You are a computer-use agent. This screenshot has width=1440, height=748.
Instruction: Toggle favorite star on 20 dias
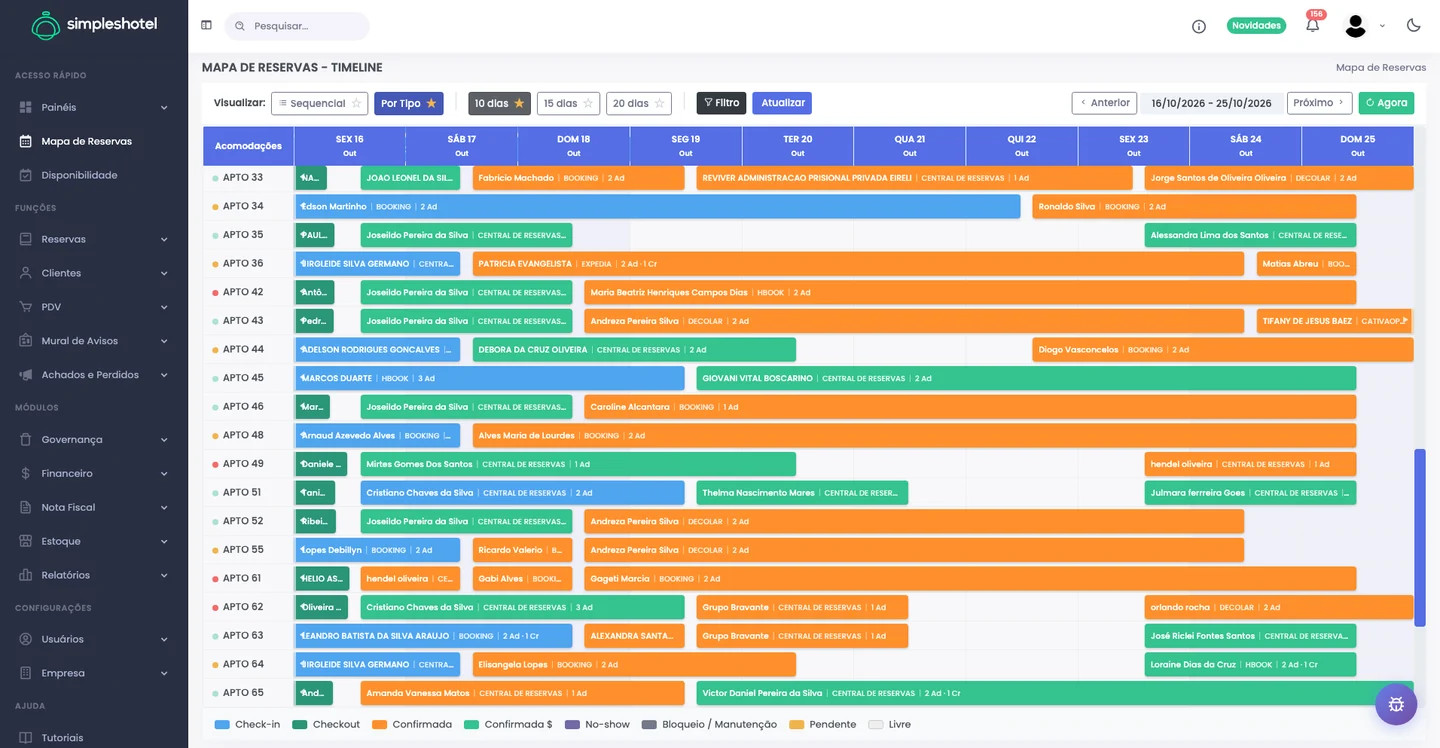[x=659, y=103]
